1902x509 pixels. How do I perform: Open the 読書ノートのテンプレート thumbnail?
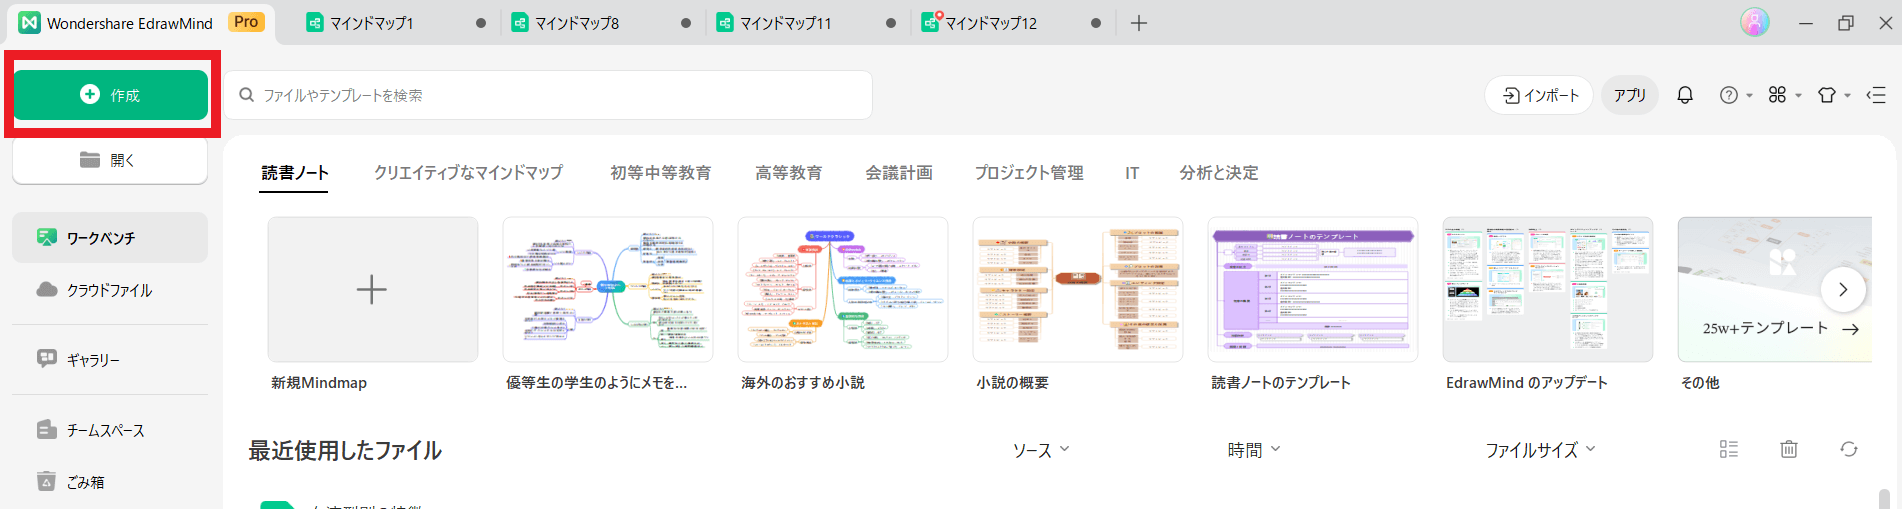[1313, 290]
